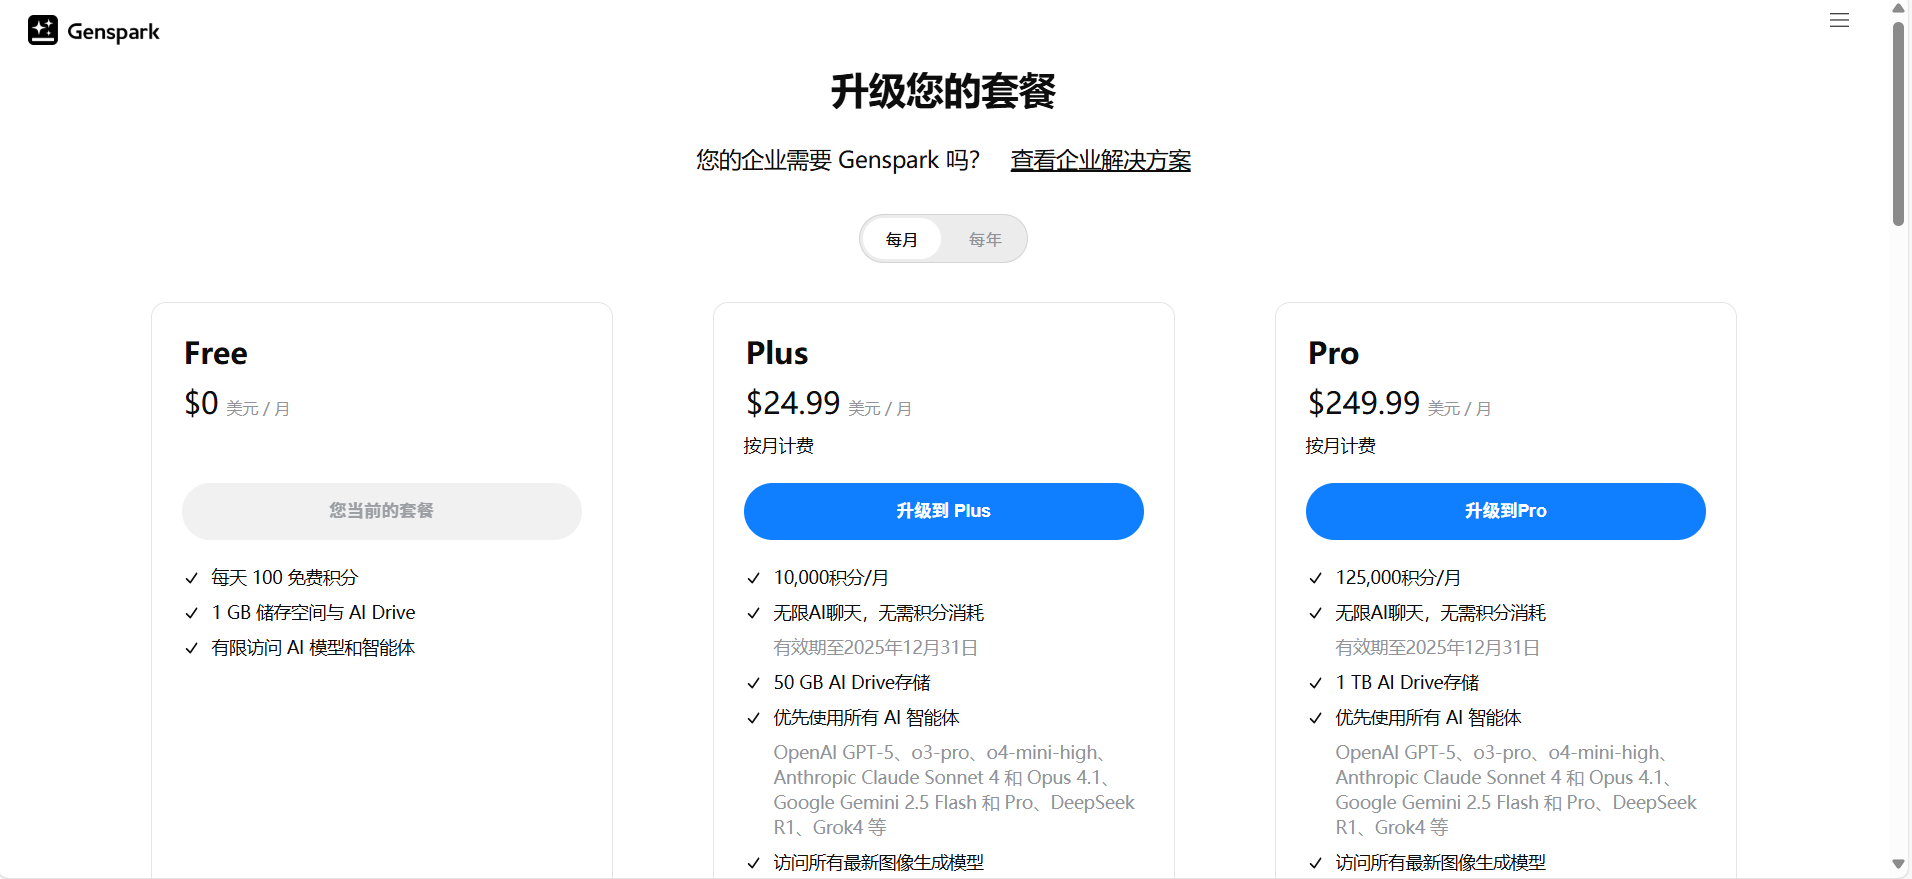Click the Genspark brand name text

click(x=113, y=32)
